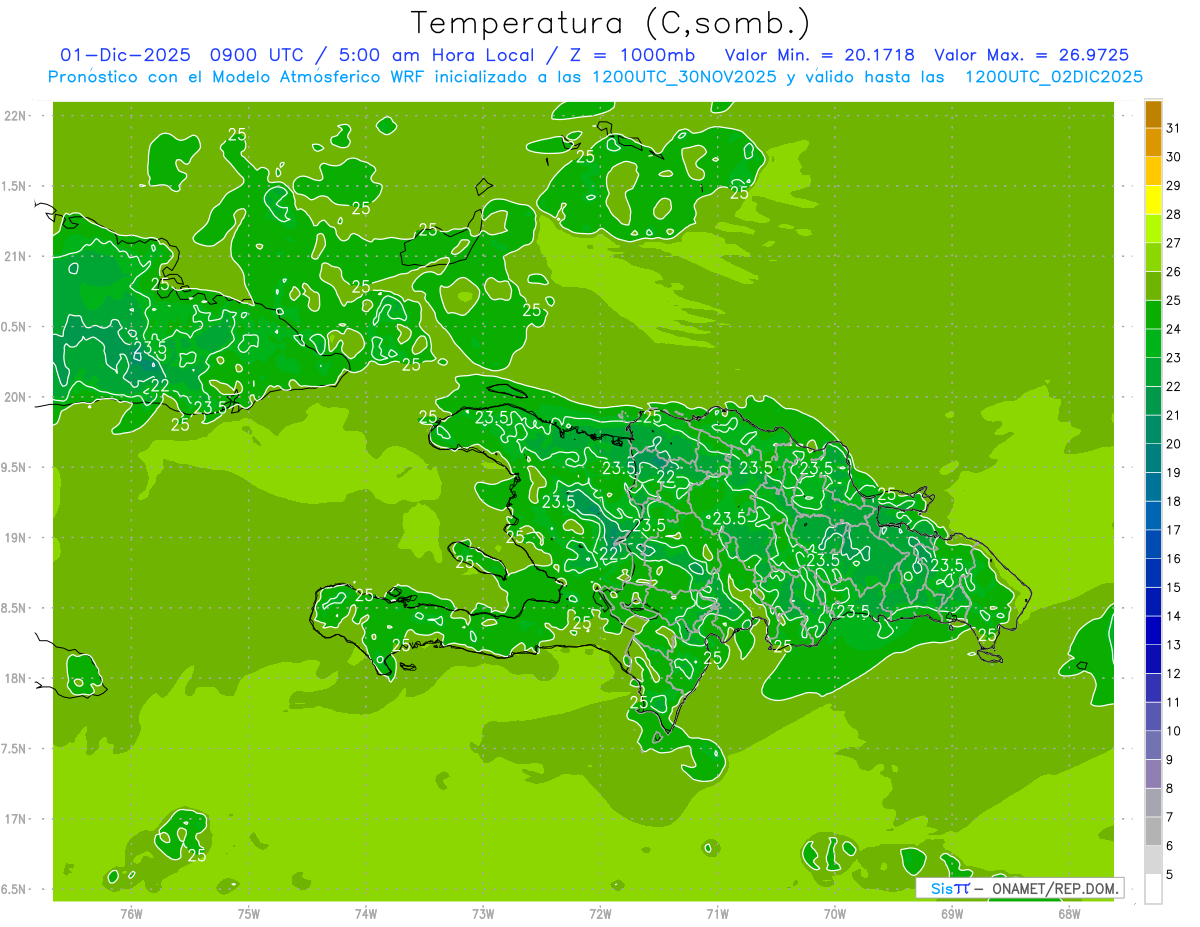
Task: Click the '15' colorbar scale label
Action: coord(1174,588)
